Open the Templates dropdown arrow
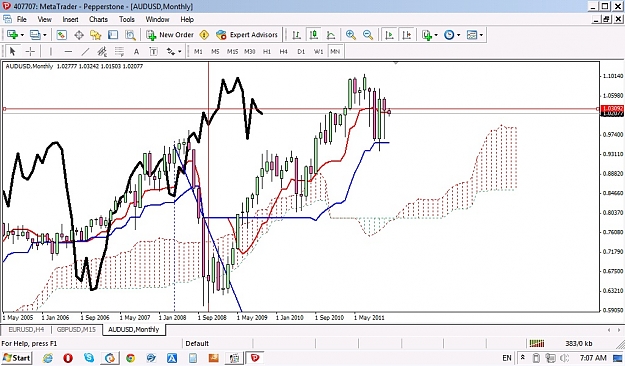 (x=482, y=35)
